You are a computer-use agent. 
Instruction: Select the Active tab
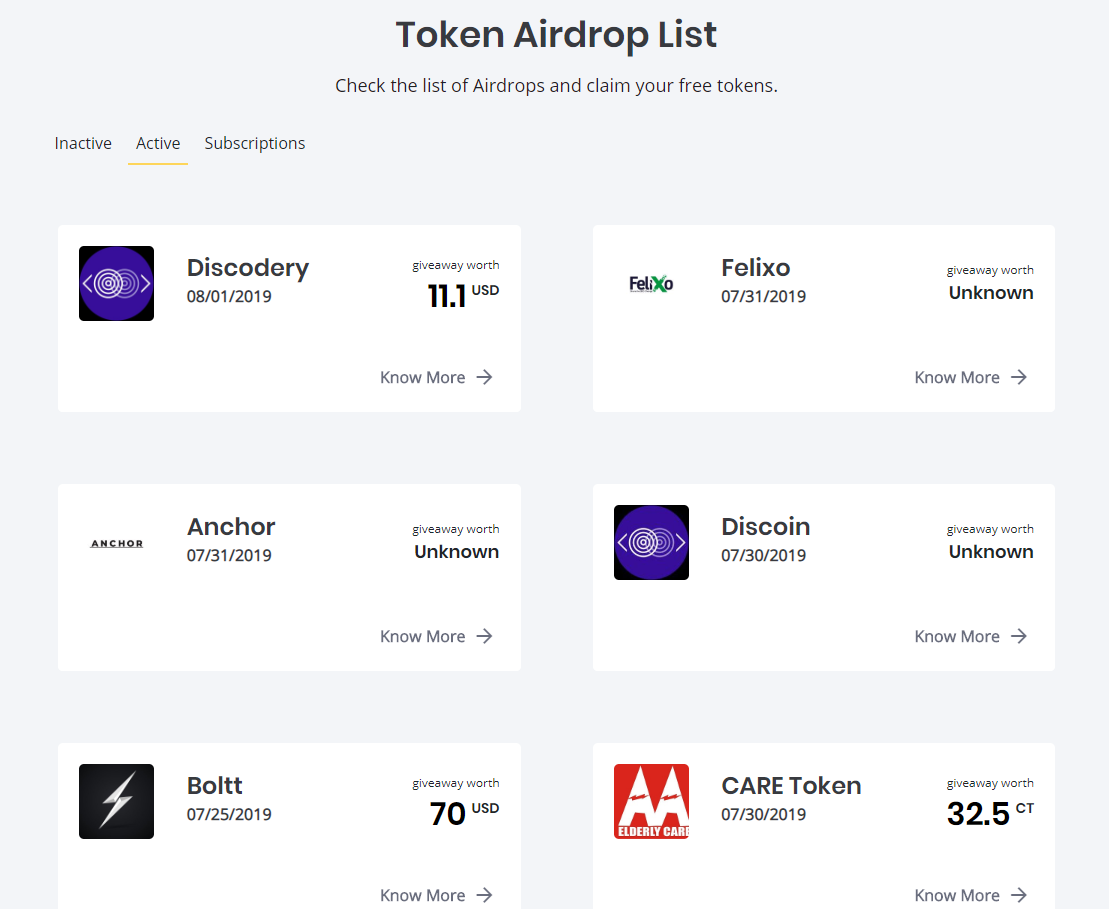tap(158, 143)
